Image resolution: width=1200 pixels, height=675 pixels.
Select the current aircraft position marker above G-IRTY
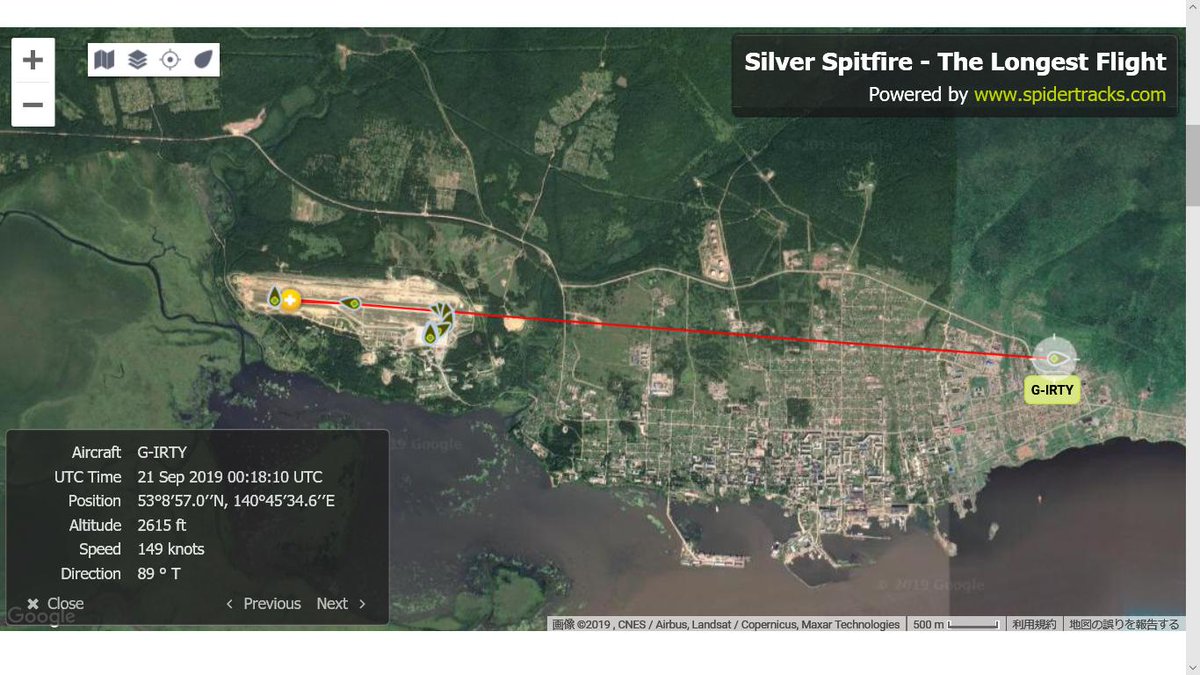[x=1054, y=356]
